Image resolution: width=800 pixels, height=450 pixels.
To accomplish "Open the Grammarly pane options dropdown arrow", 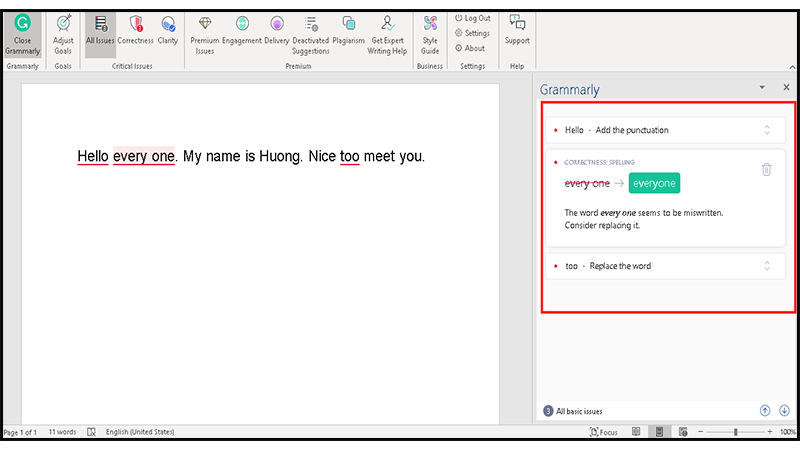I will 762,87.
